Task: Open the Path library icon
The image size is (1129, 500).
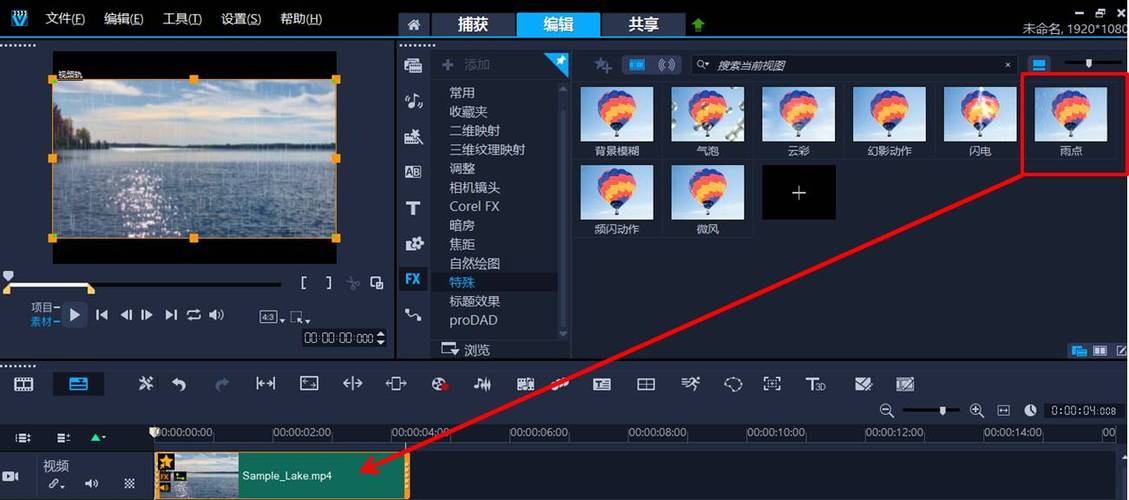Action: tap(413, 314)
